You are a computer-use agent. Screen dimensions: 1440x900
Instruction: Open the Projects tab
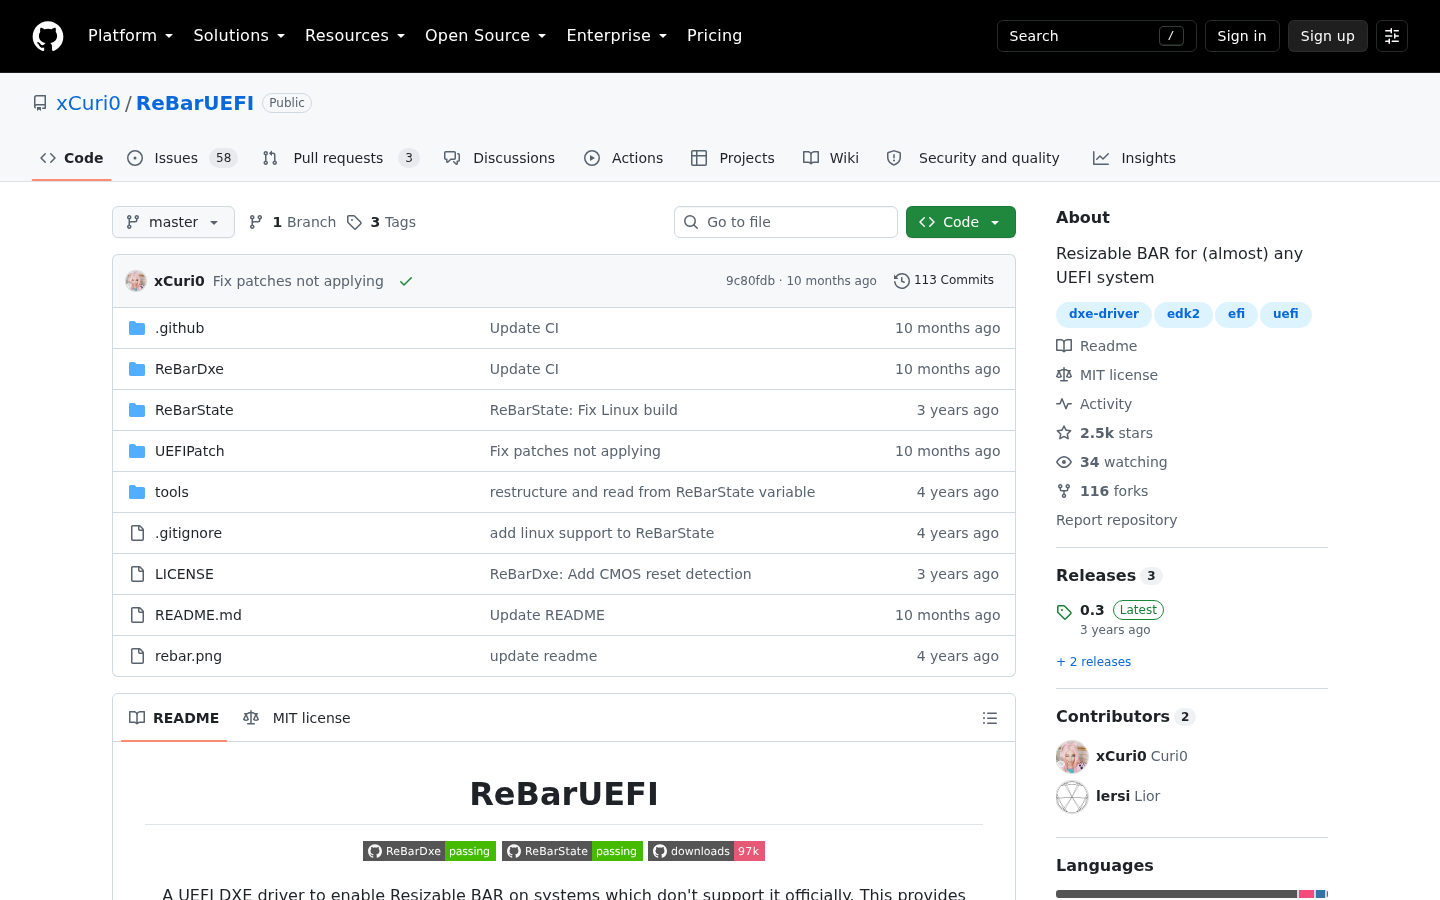(x=733, y=158)
